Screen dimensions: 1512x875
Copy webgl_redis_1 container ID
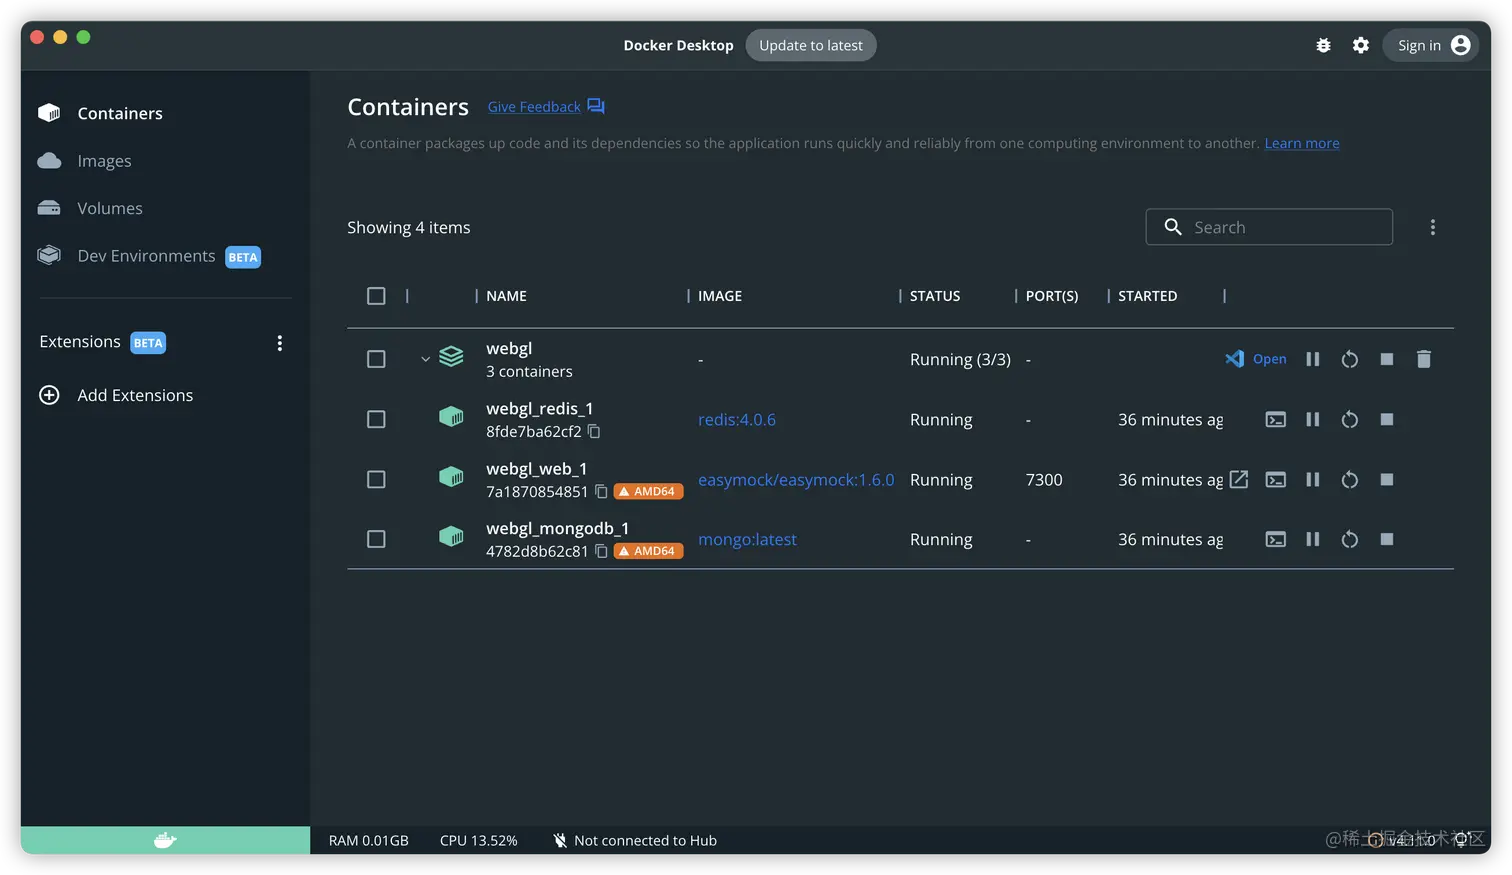[594, 431]
